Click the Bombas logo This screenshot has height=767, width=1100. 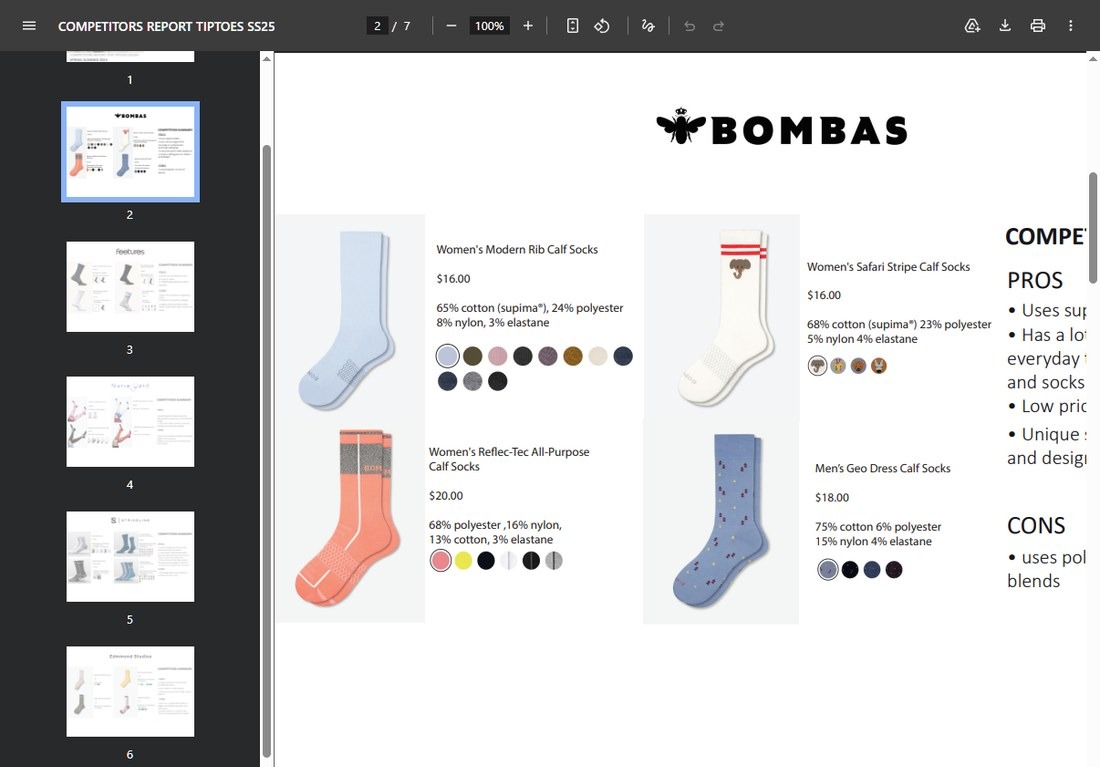[x=782, y=128]
